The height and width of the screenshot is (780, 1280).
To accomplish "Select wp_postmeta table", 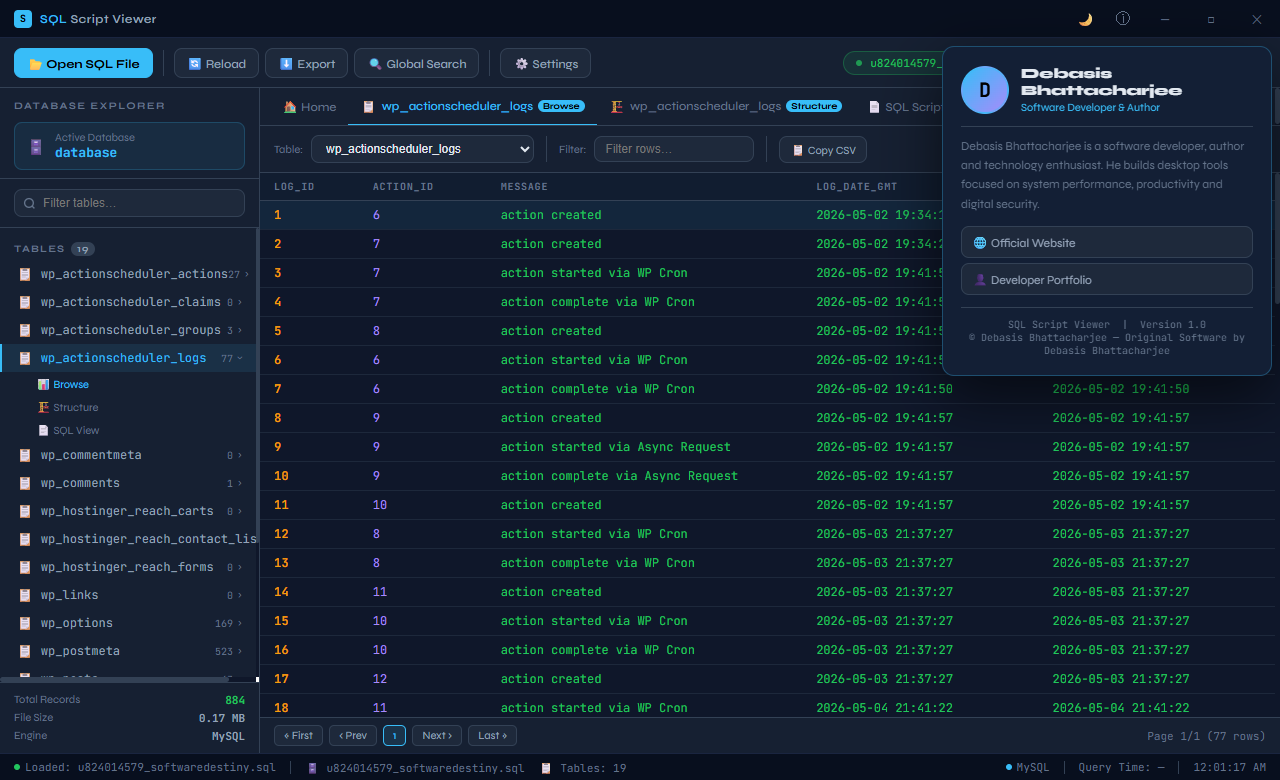I will 129,651.
